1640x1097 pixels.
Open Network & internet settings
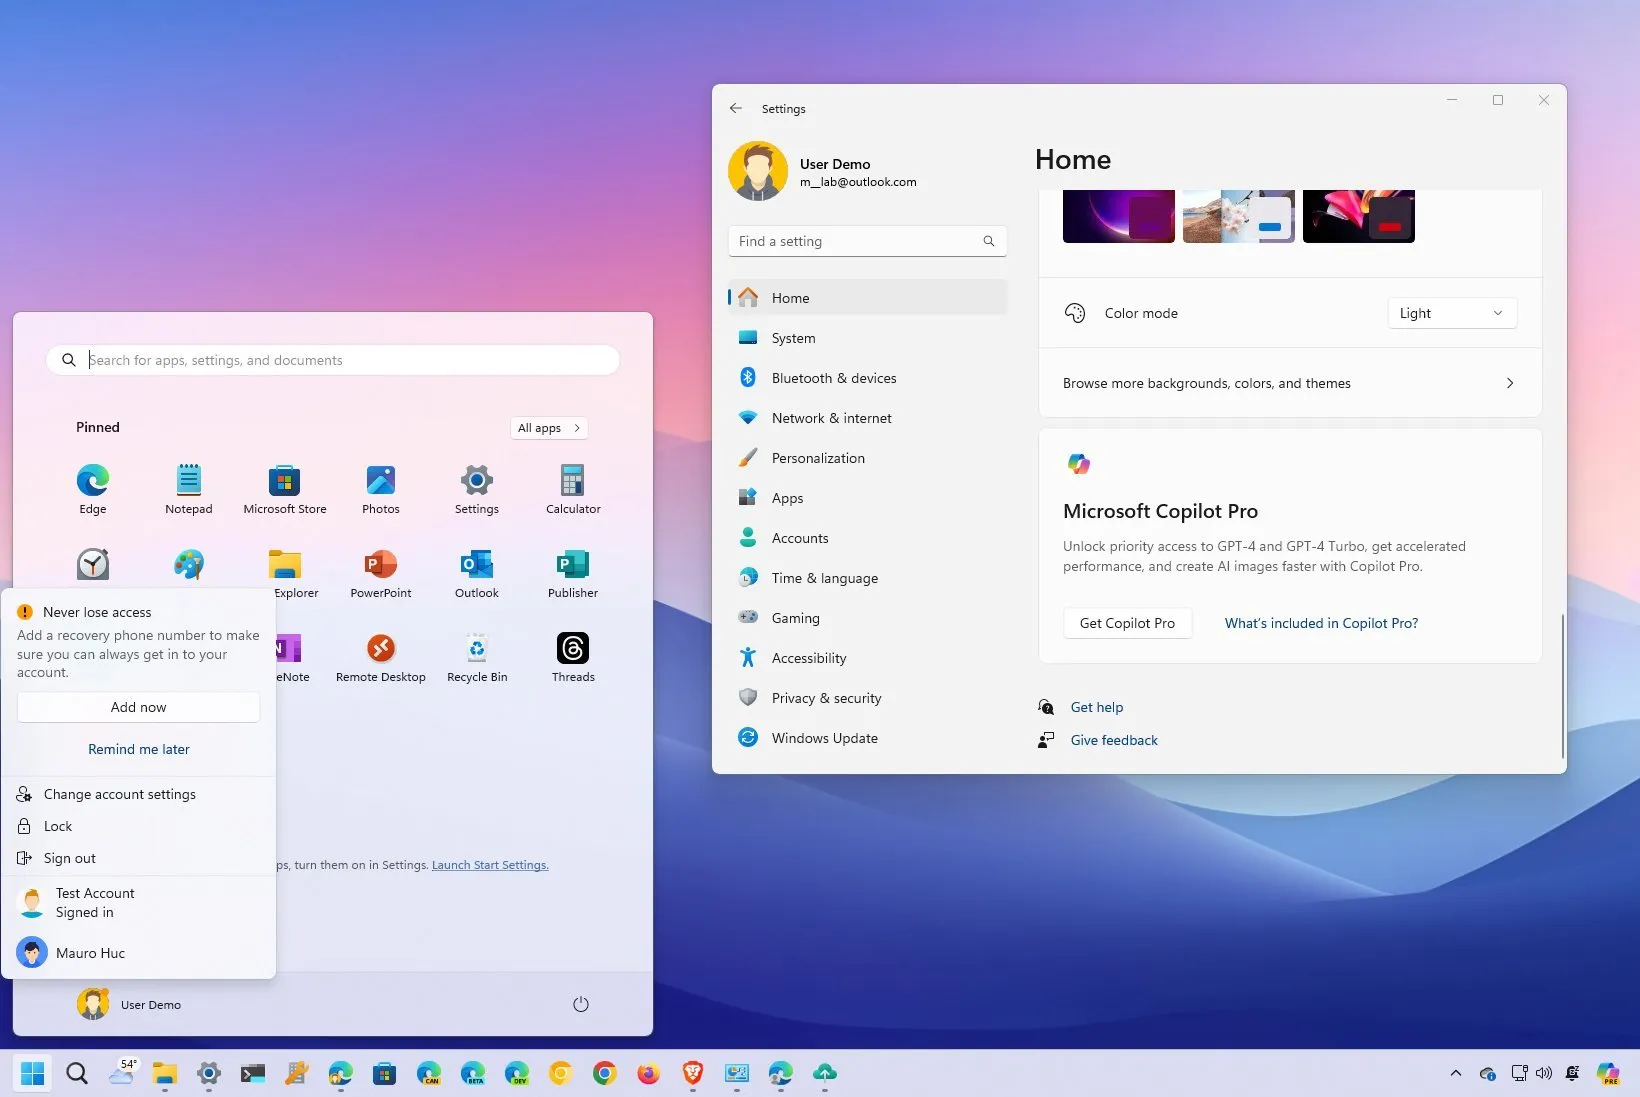click(868, 418)
